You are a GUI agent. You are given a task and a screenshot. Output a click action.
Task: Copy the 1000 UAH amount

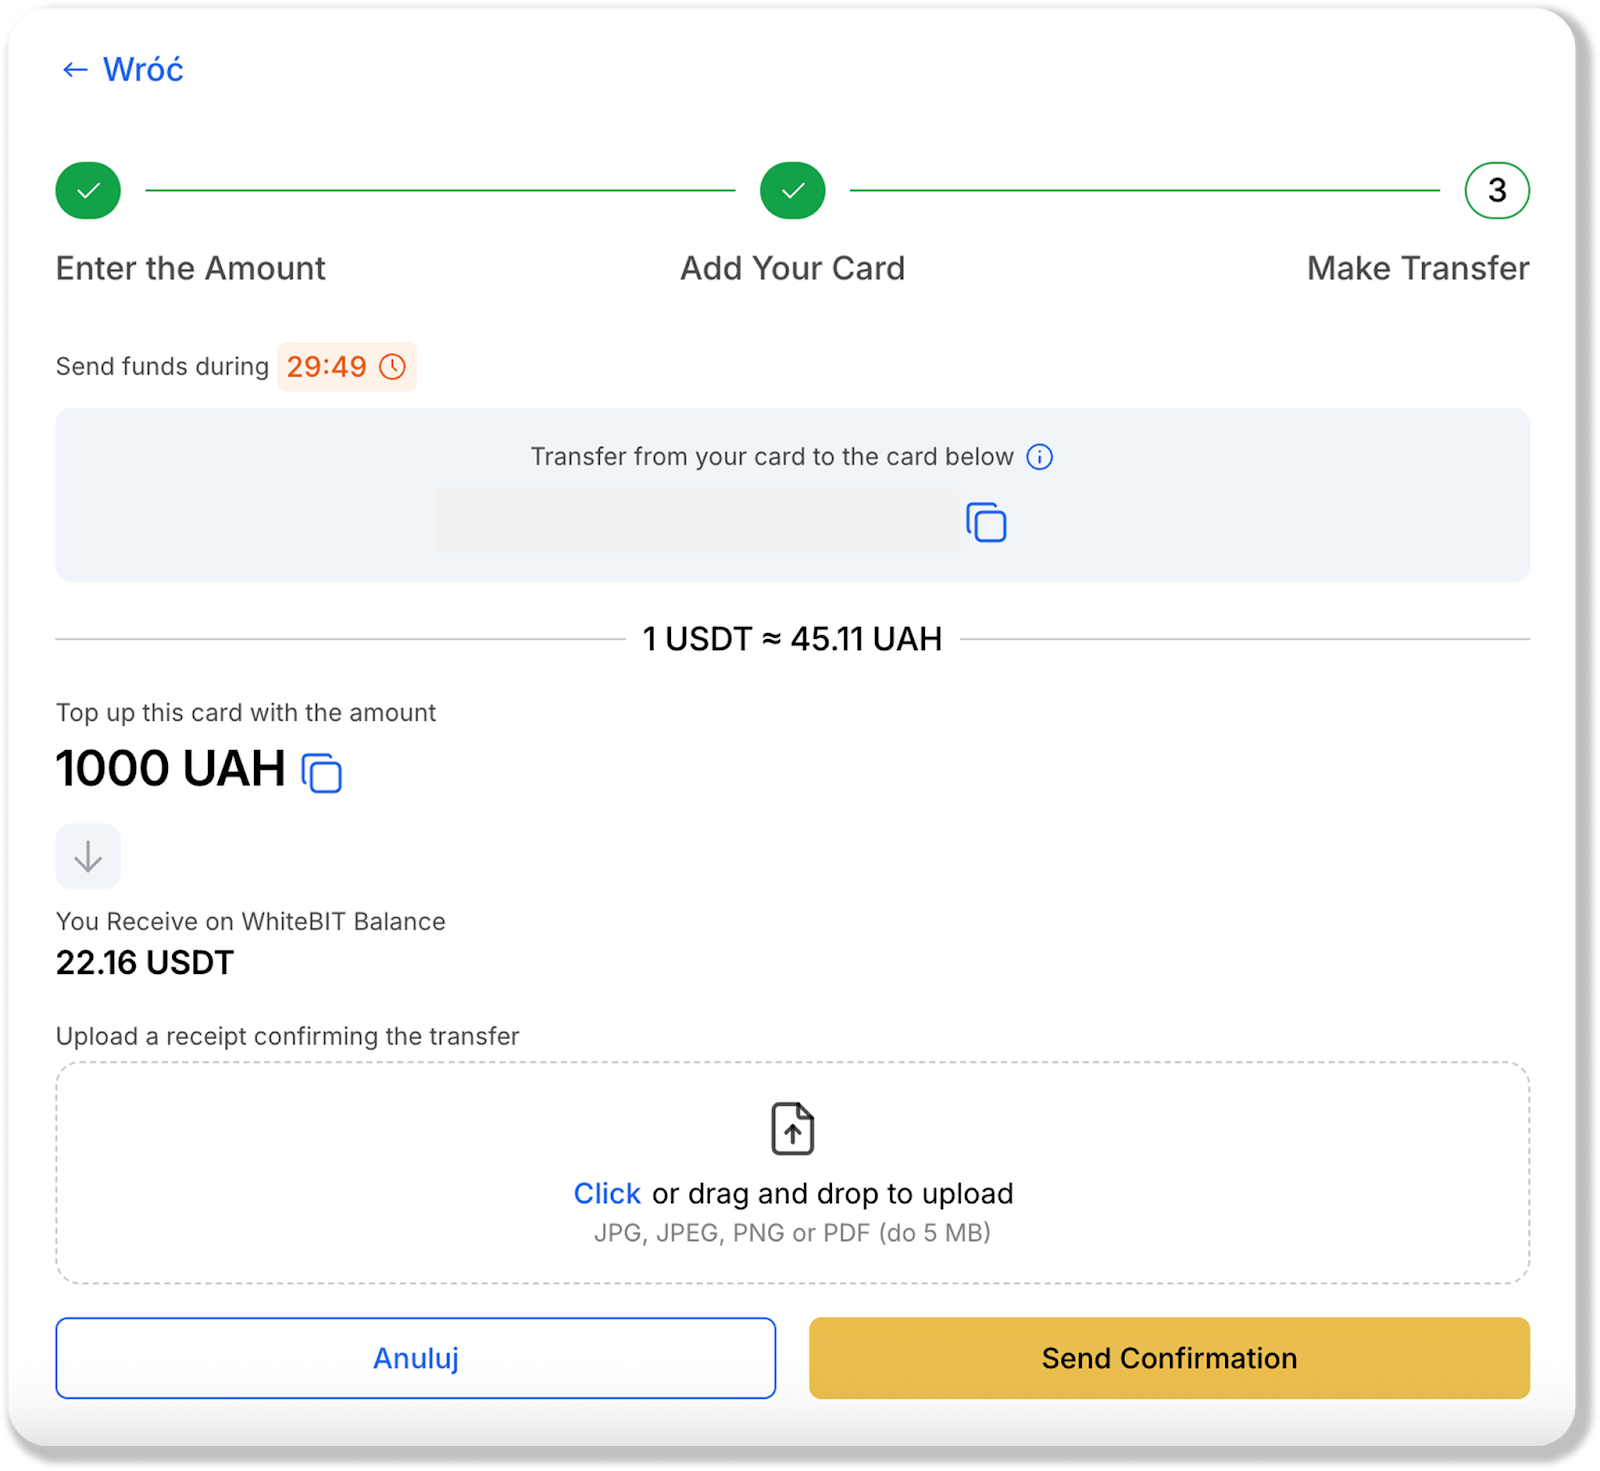click(x=322, y=773)
